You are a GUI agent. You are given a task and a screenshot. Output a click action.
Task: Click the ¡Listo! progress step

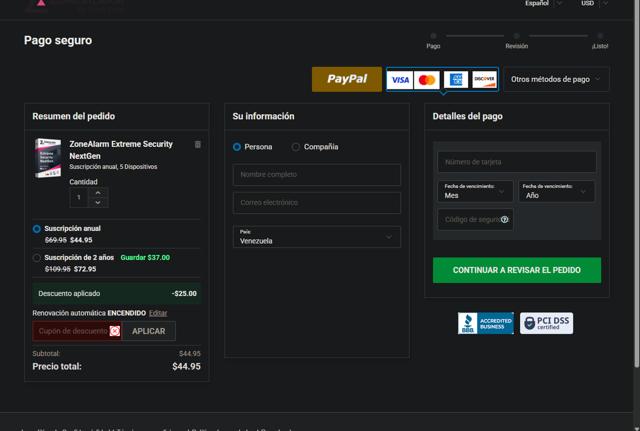click(x=600, y=41)
